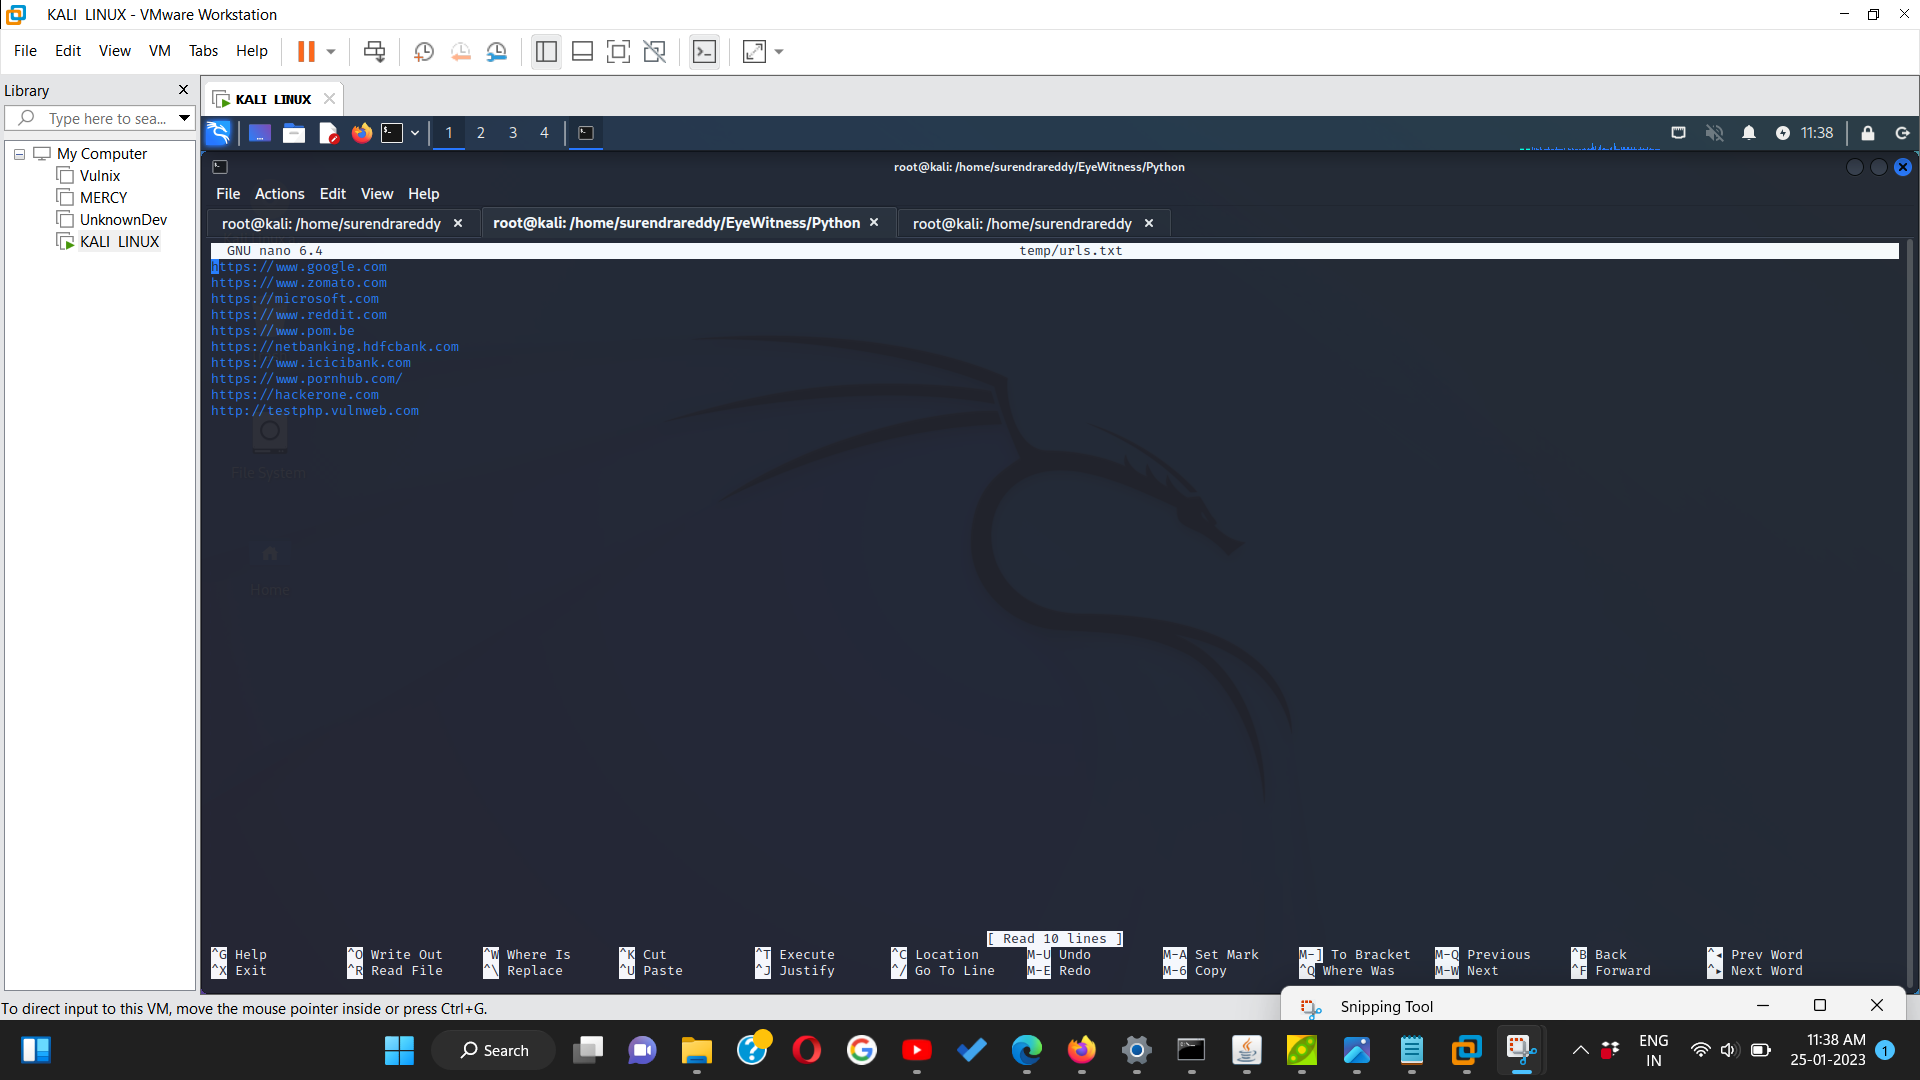Open Firefox from the Kali panel
This screenshot has width=1920, height=1080.
[x=361, y=133]
